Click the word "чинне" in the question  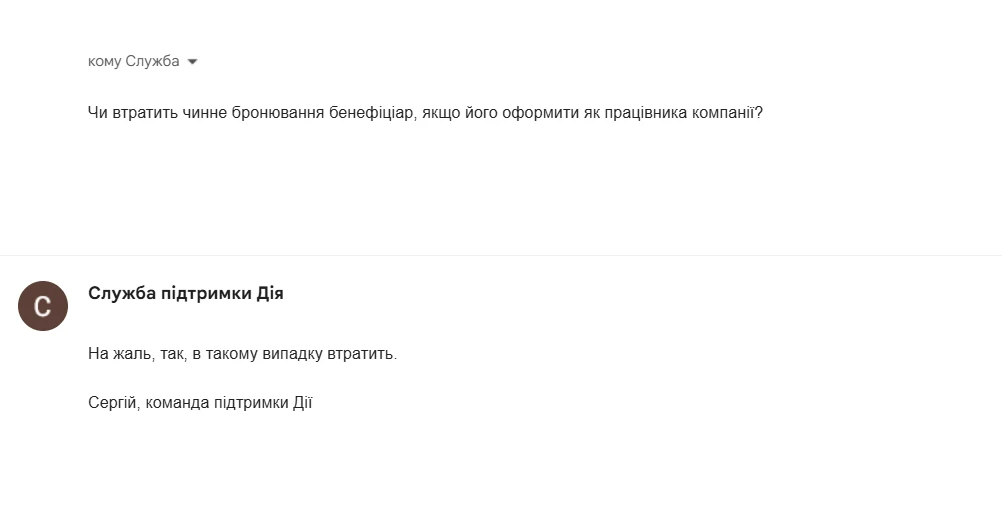coord(204,113)
